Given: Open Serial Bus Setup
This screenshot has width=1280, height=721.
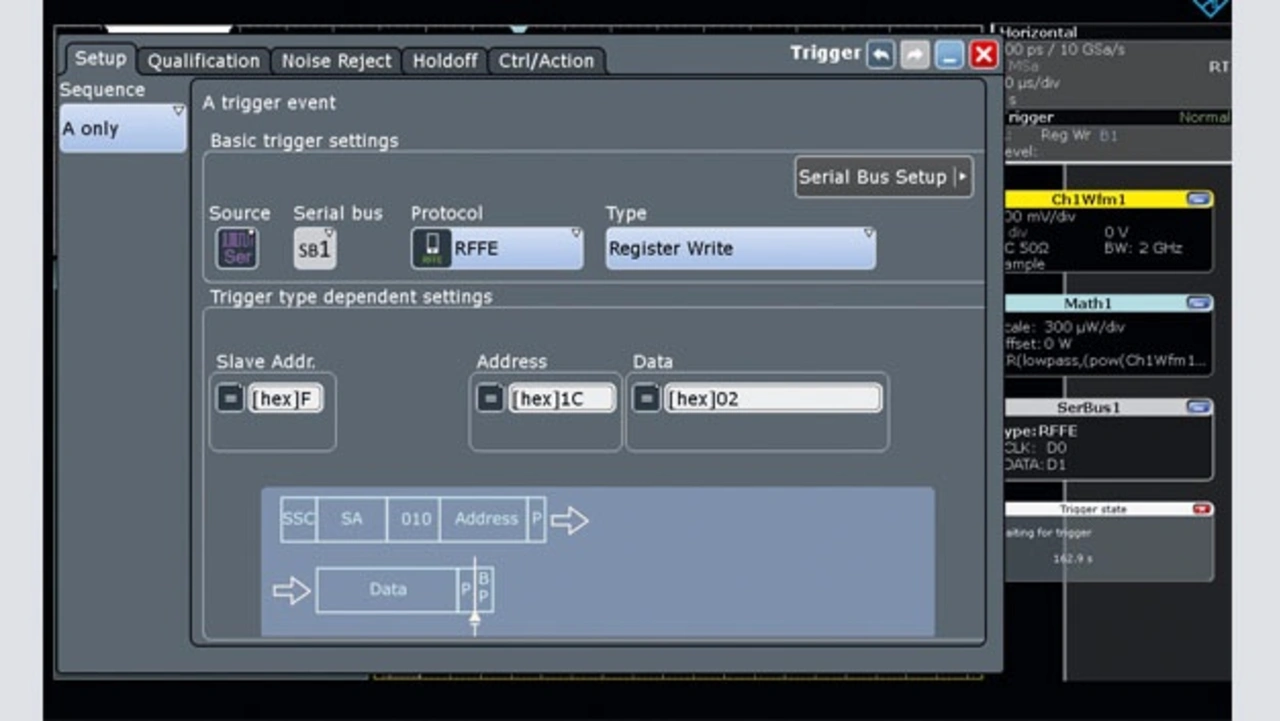Looking at the screenshot, I should pyautogui.click(x=883, y=177).
